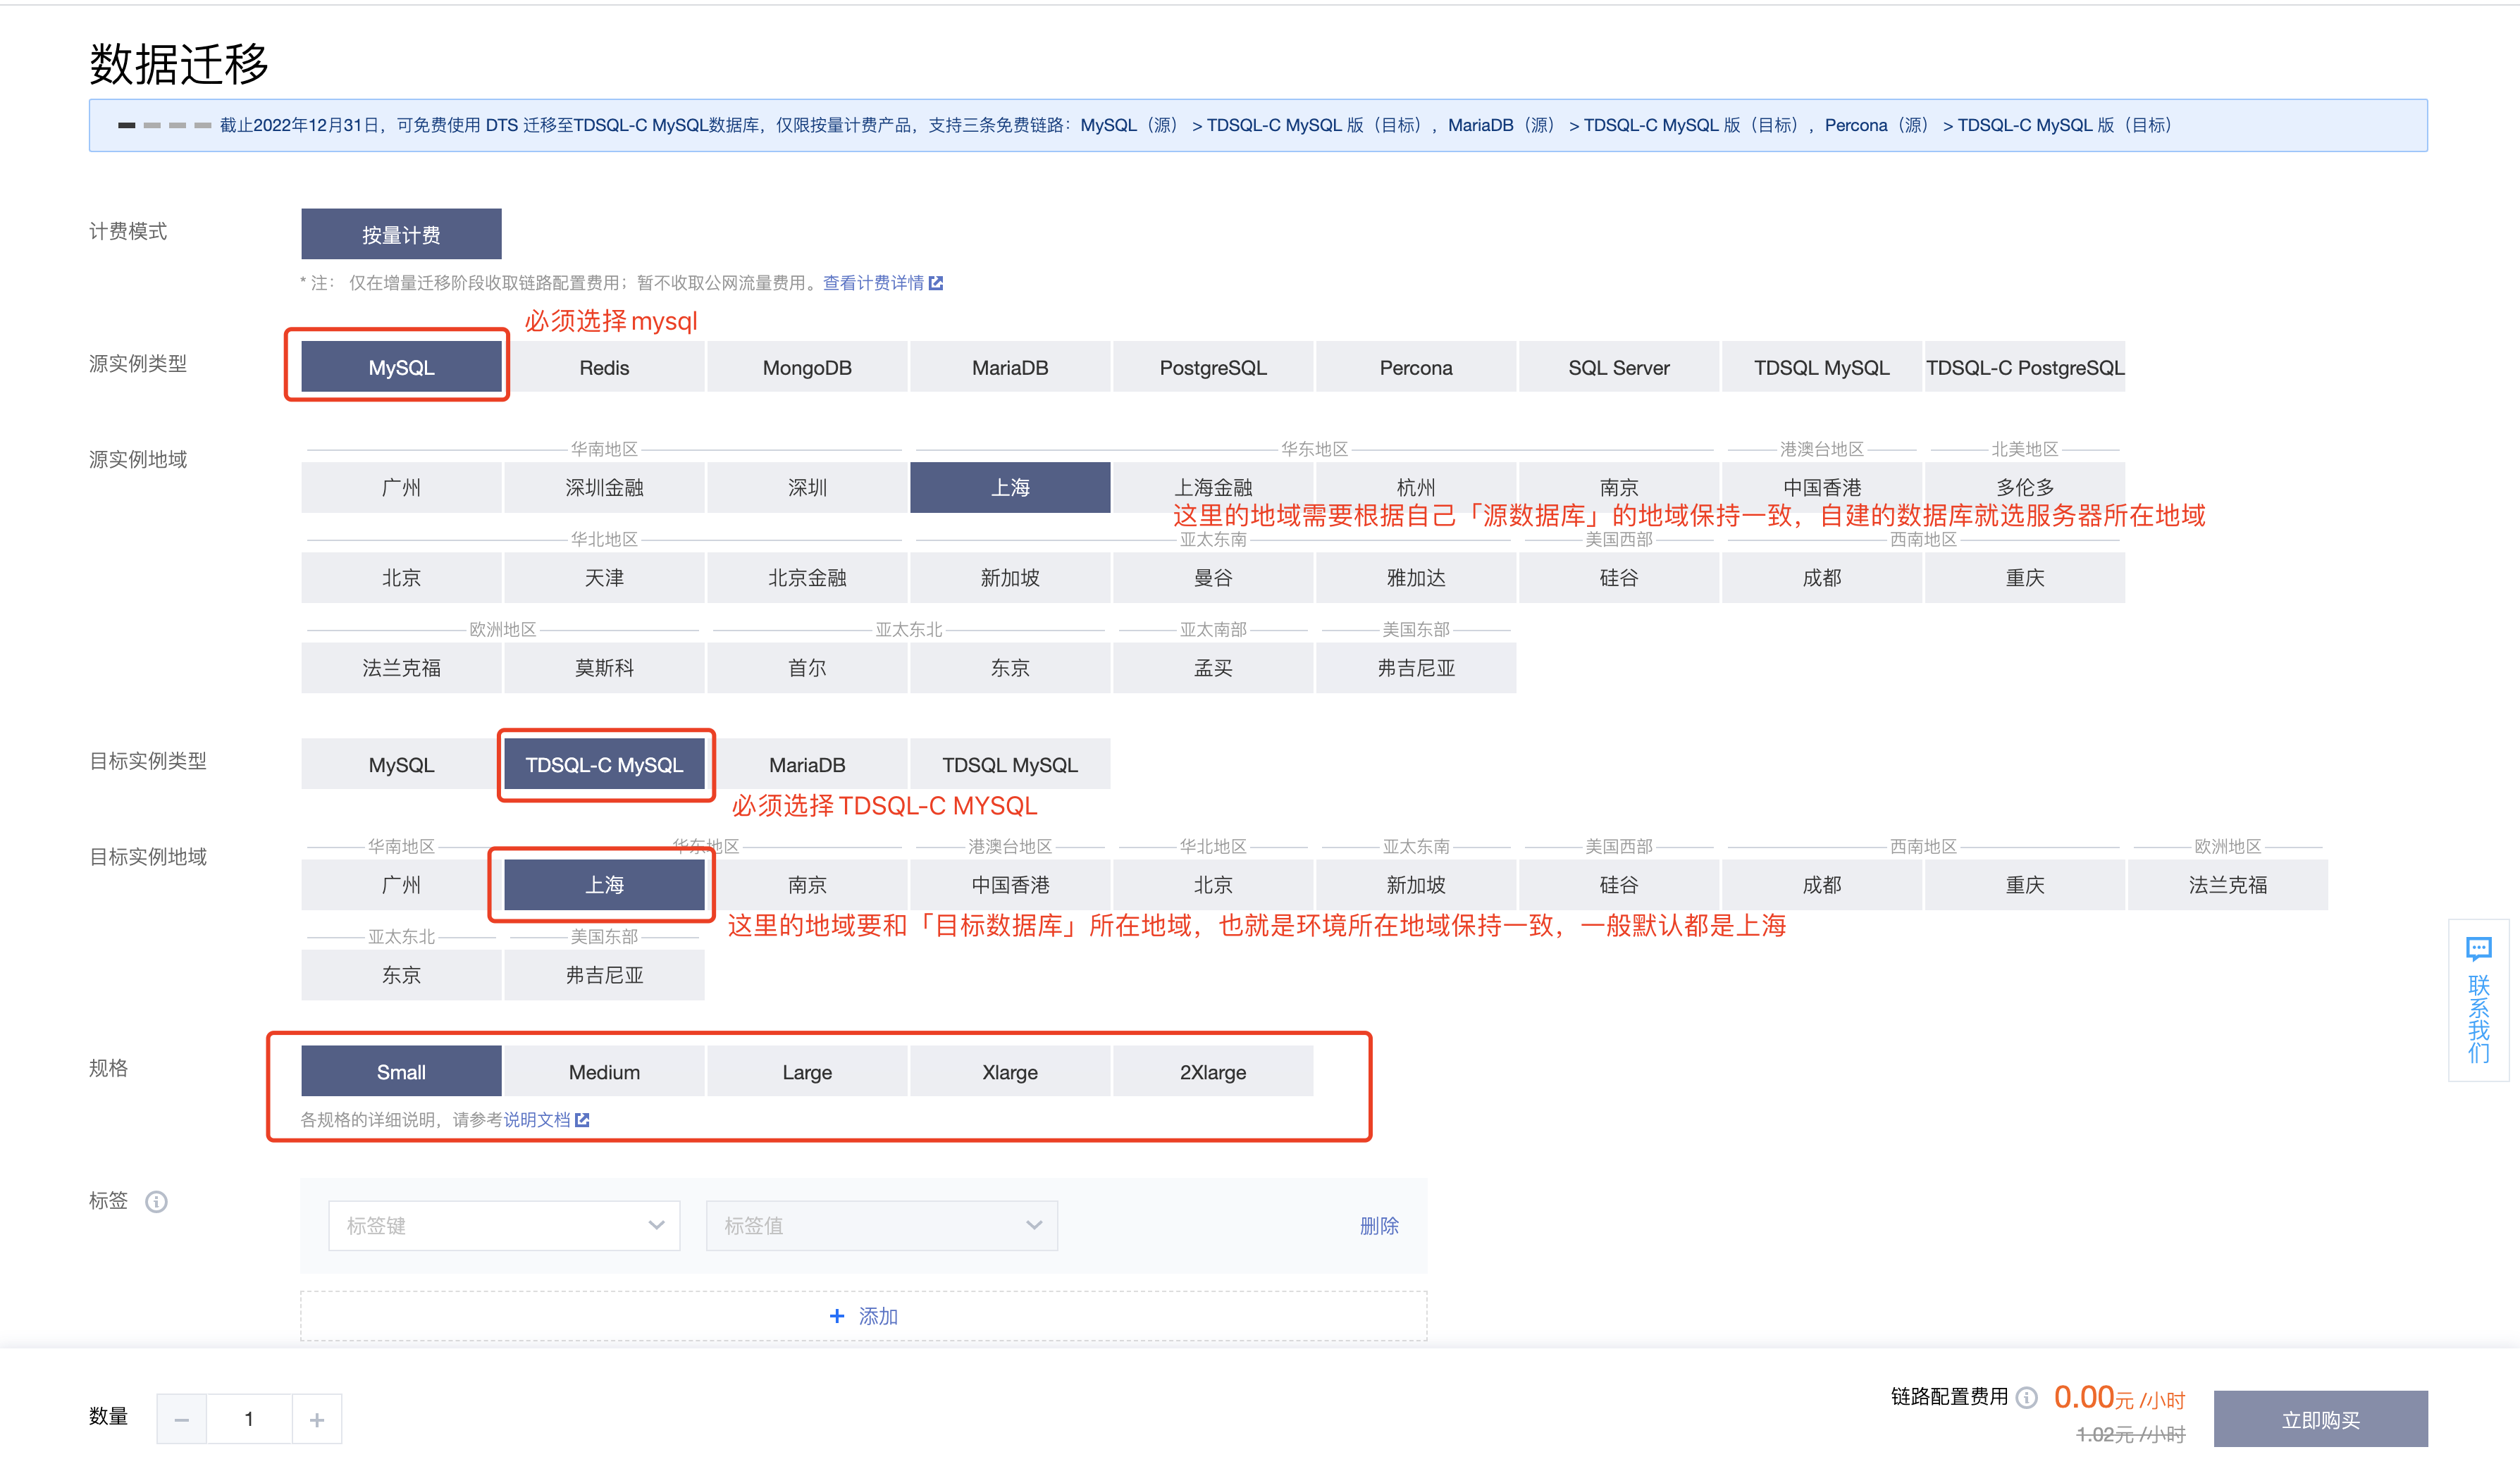Screen dimensions: 2520x1471
Task: Click the plus icon in the 添加 row
Action: point(837,1316)
